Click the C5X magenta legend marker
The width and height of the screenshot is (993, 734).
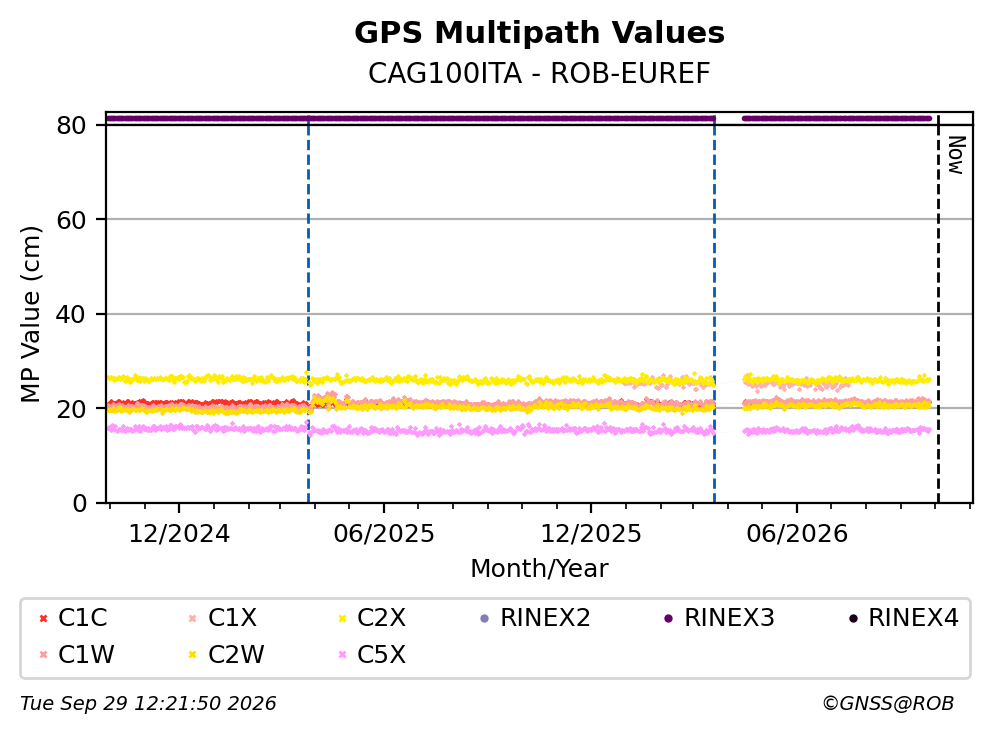[343, 655]
